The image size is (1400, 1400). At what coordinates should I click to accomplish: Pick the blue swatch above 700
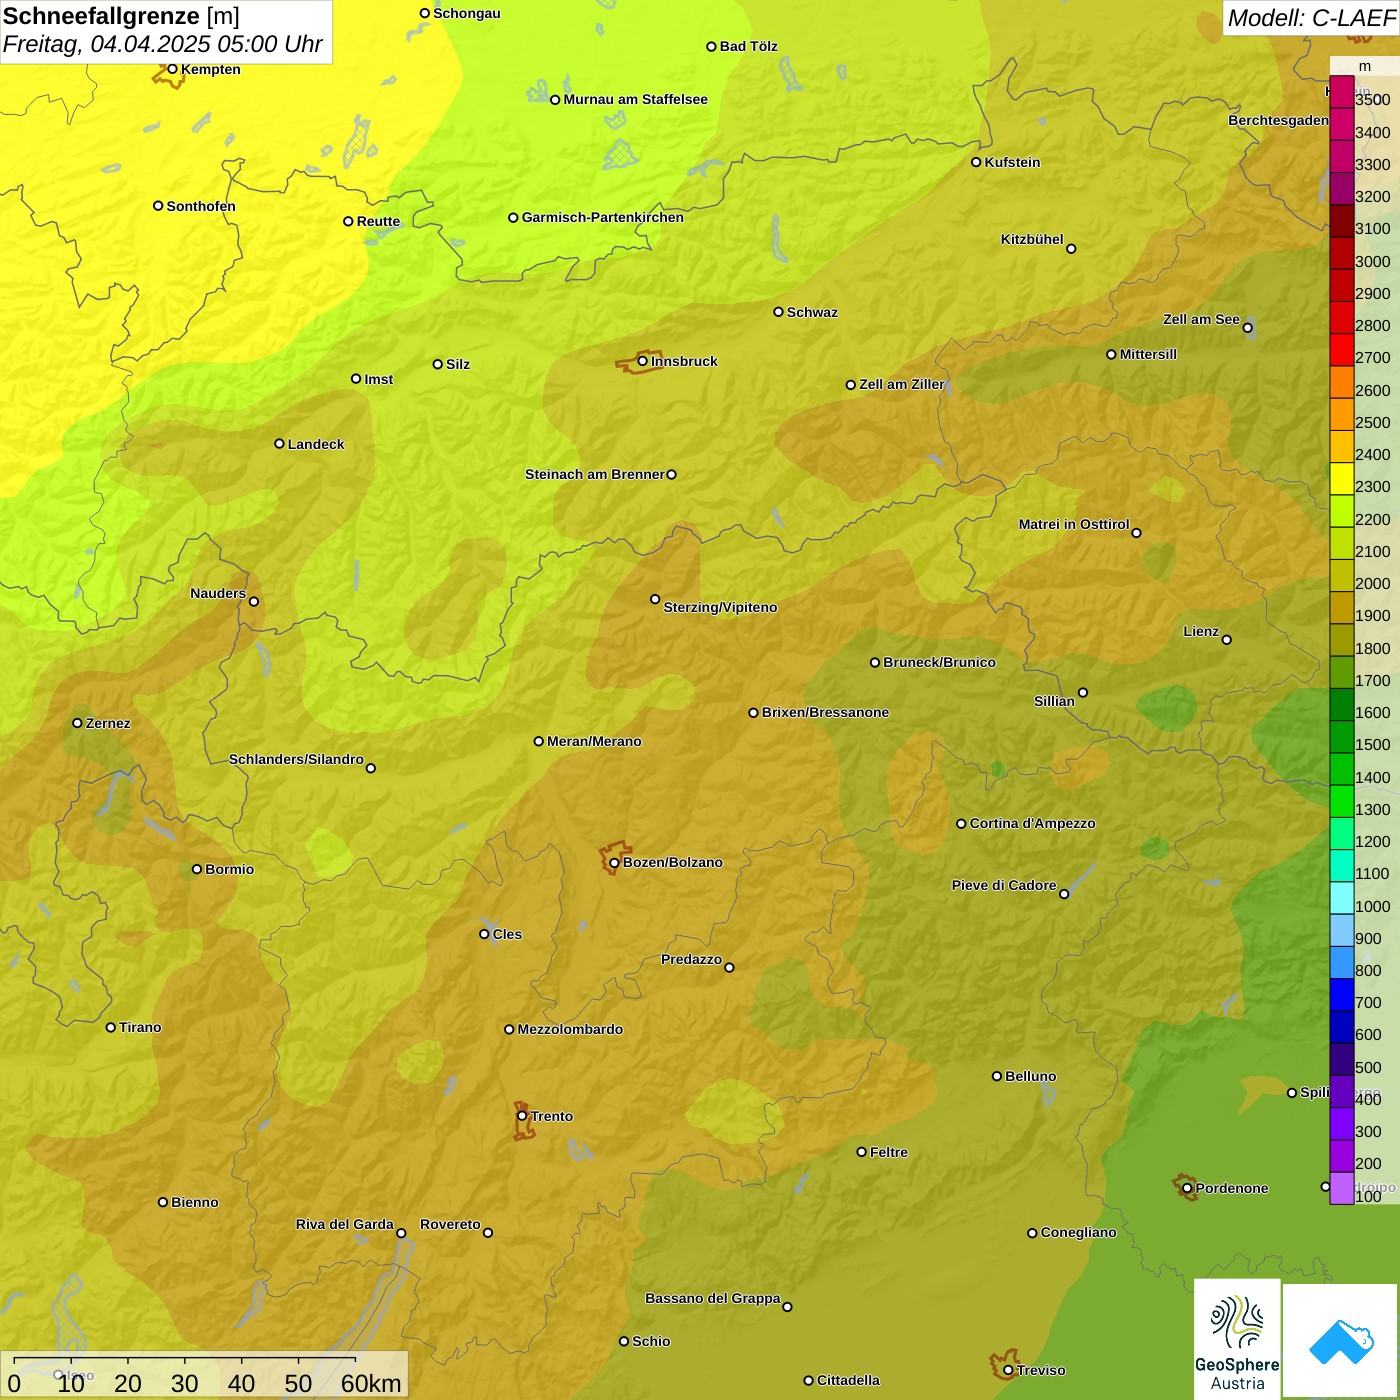1342,994
